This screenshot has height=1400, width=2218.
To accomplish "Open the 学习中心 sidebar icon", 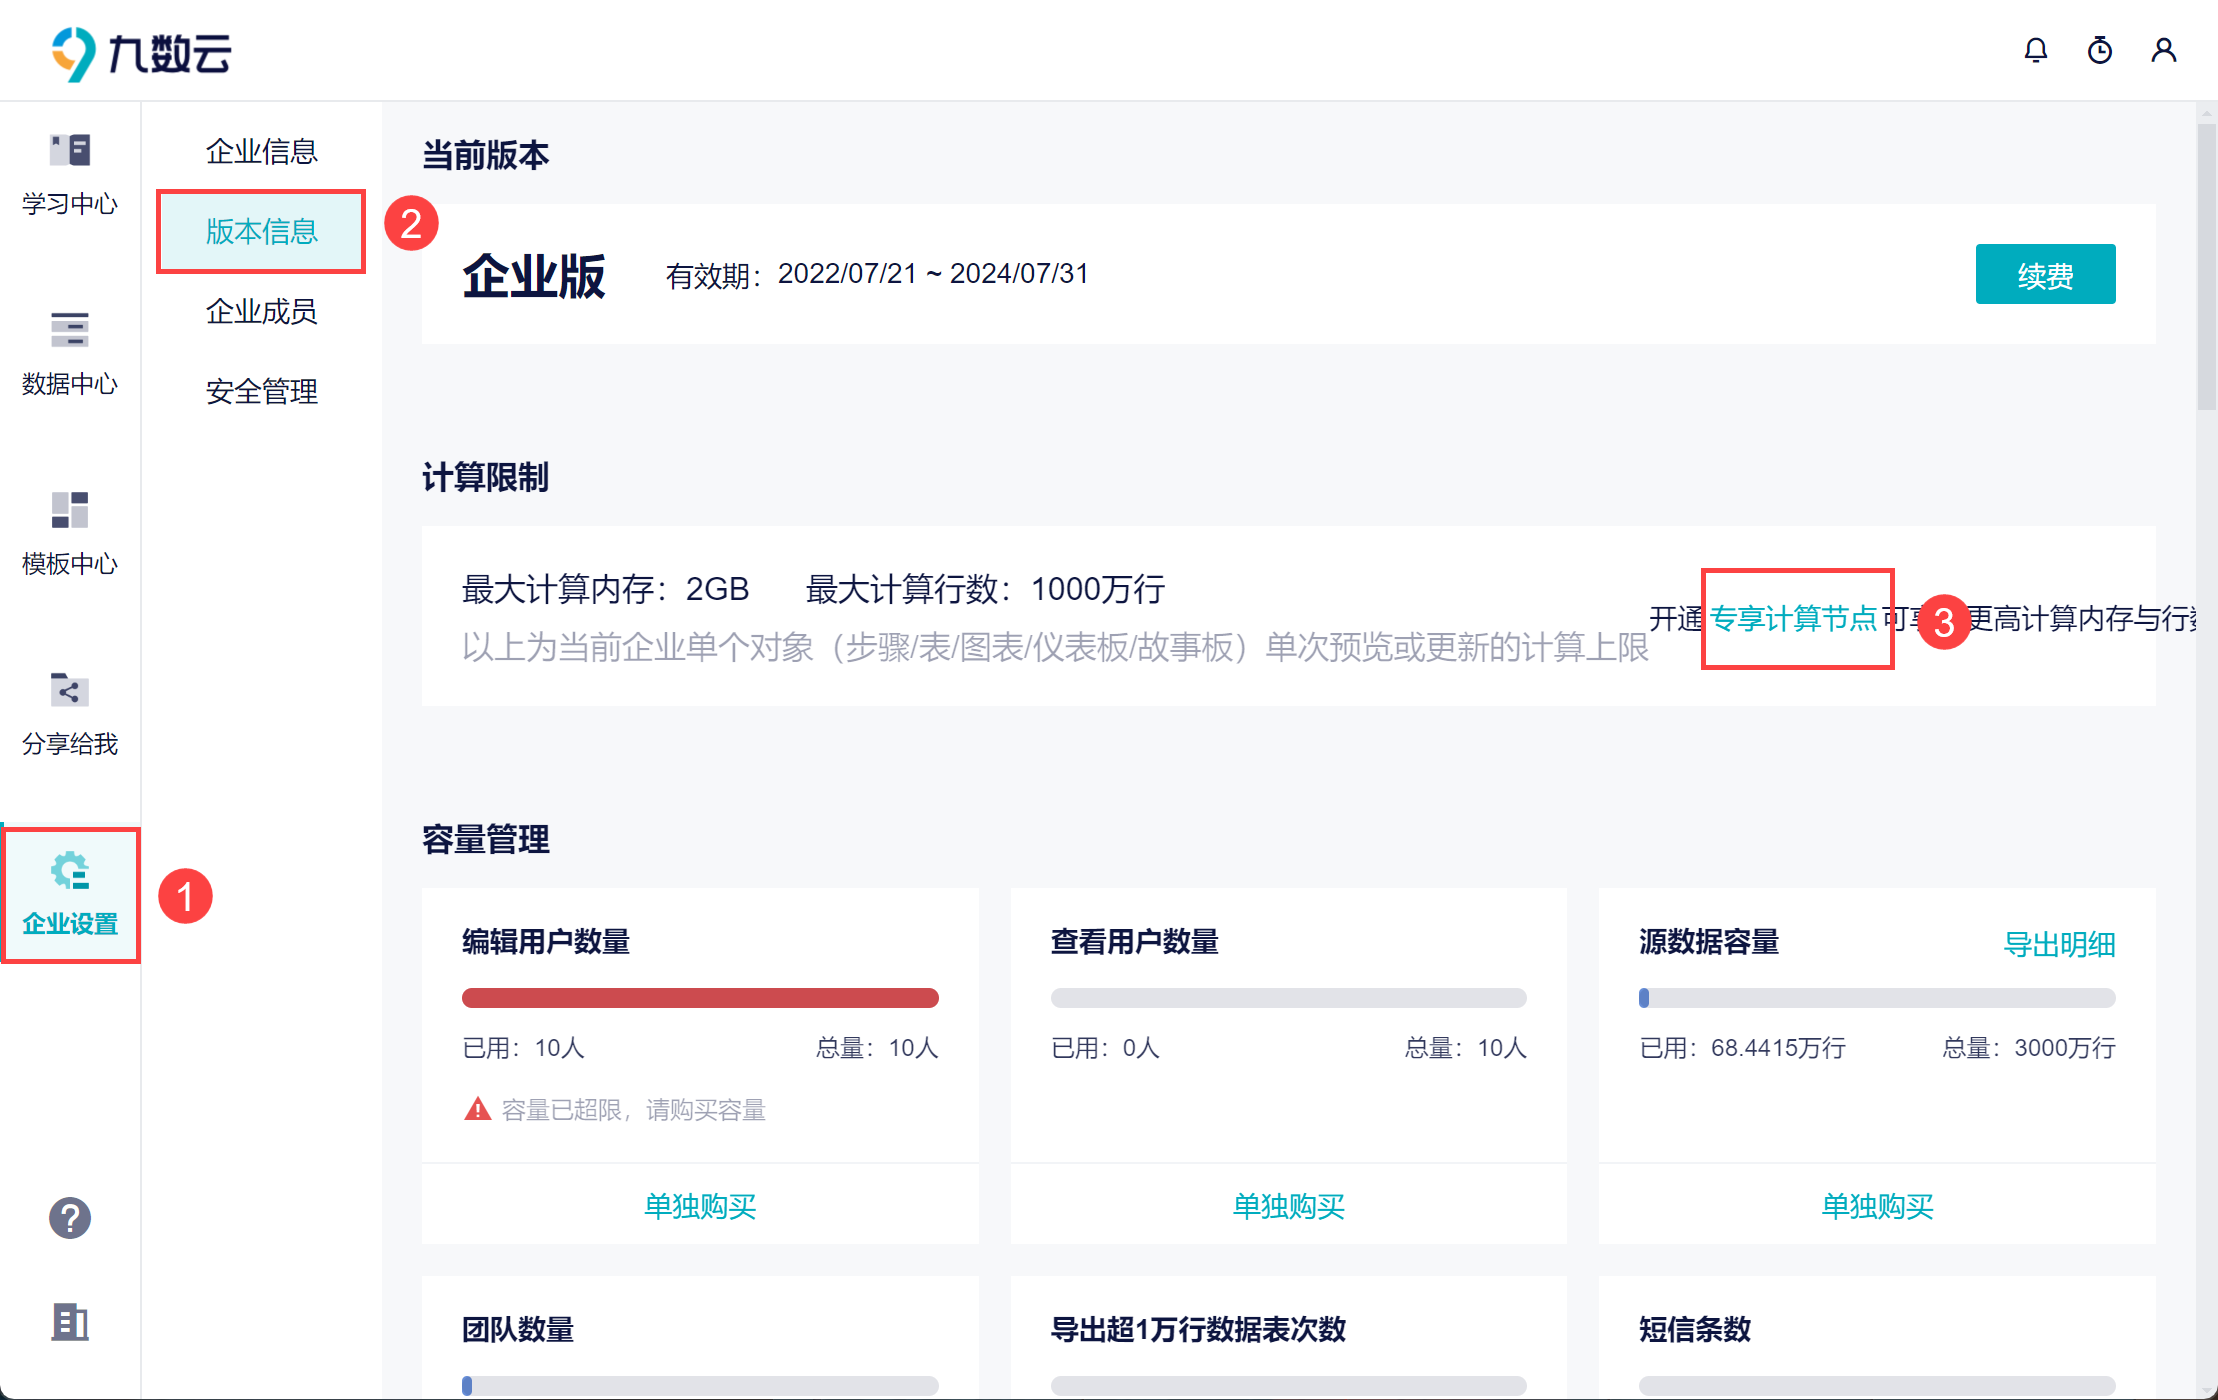I will 69,151.
